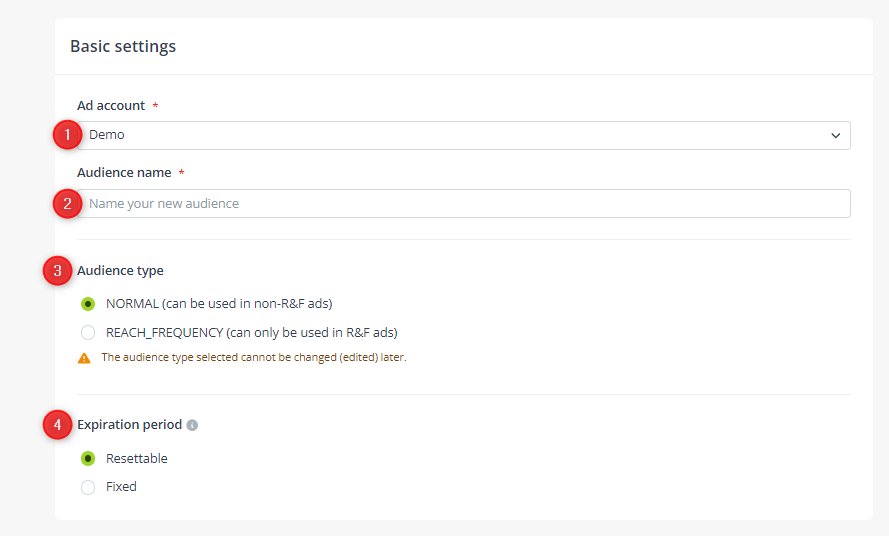This screenshot has height=536, width=889.
Task: Select the NORMAL audience type radio button
Action: [88, 304]
